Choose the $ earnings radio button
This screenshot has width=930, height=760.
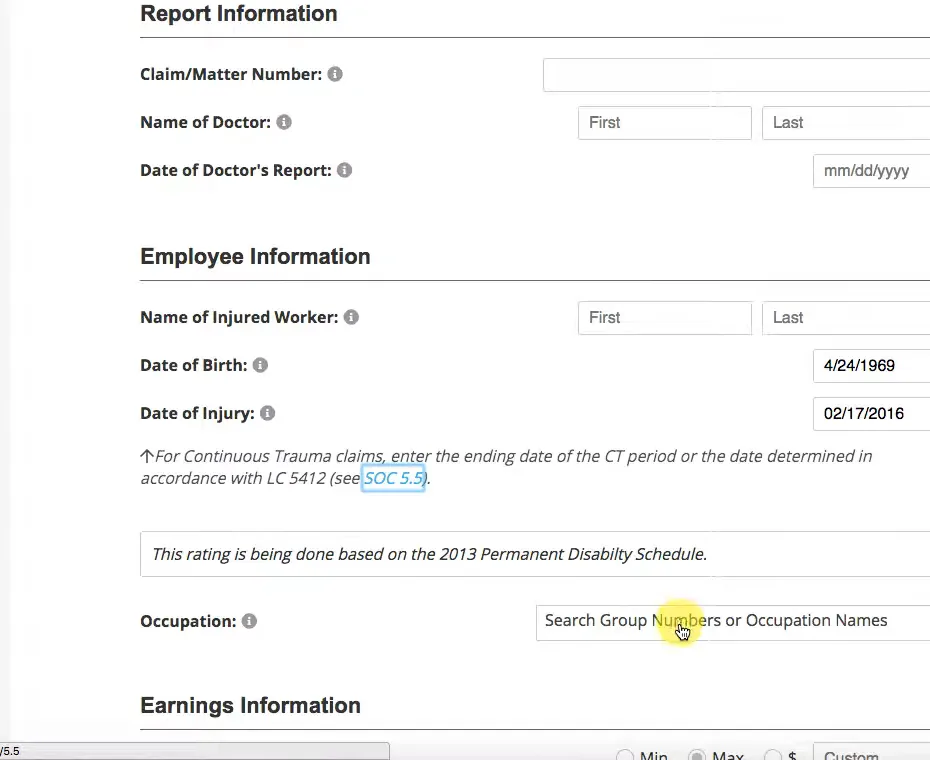click(772, 756)
